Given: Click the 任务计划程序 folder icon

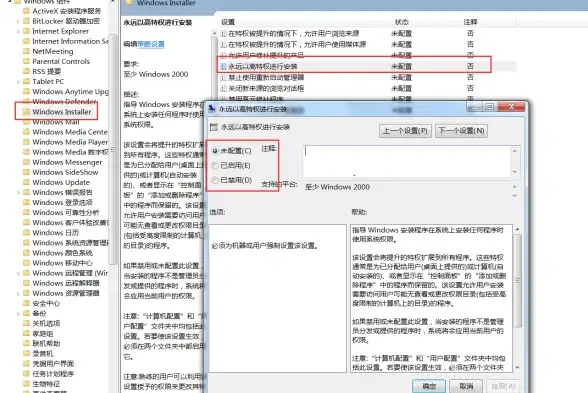Looking at the screenshot, I should pos(26,374).
